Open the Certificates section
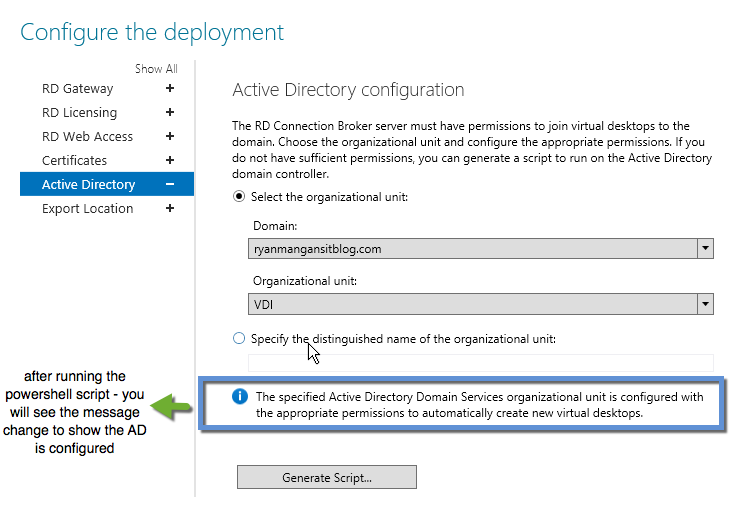This screenshot has height=517, width=734. (x=74, y=160)
